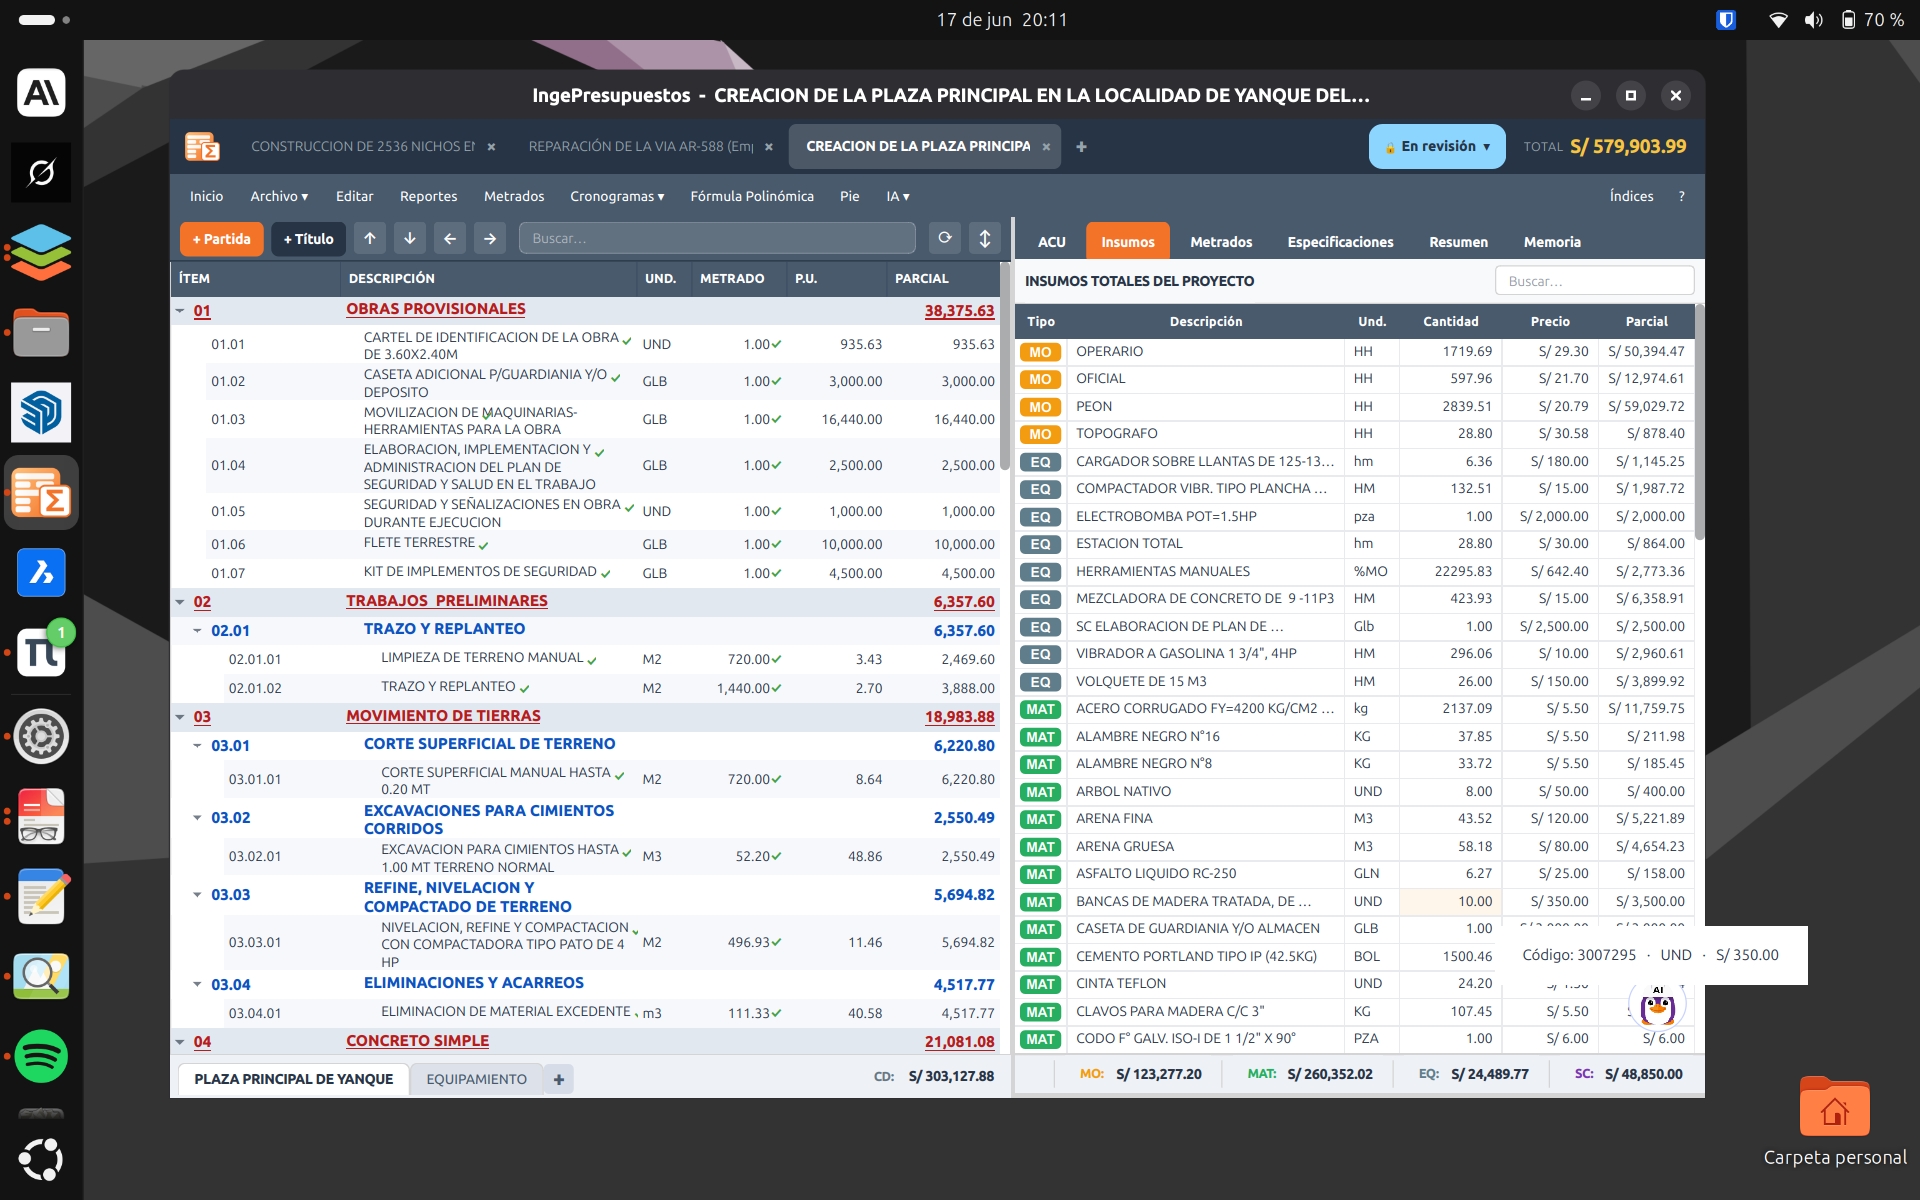The height and width of the screenshot is (1200, 1920).
Task: Click check next to LIMPIEZA DE TERRENO MANUAL
Action: pyautogui.click(x=592, y=660)
